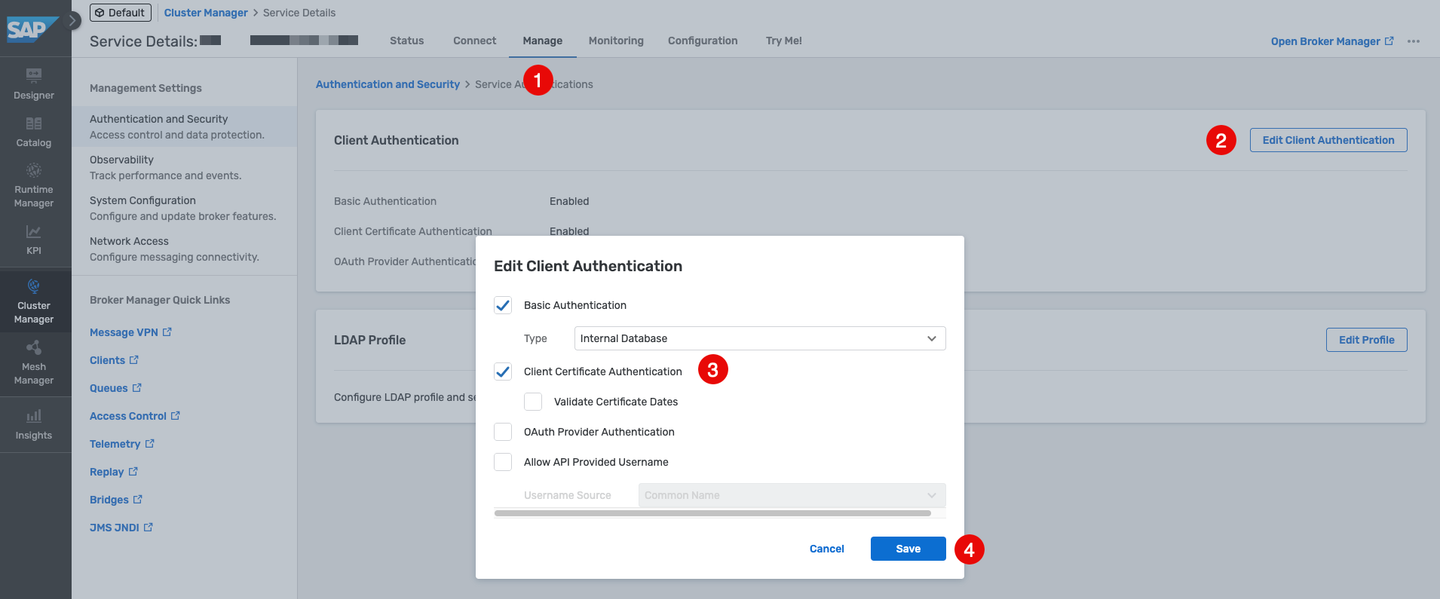Select Network Access settings
Viewport: 1440px width, 599px height.
[x=185, y=249]
